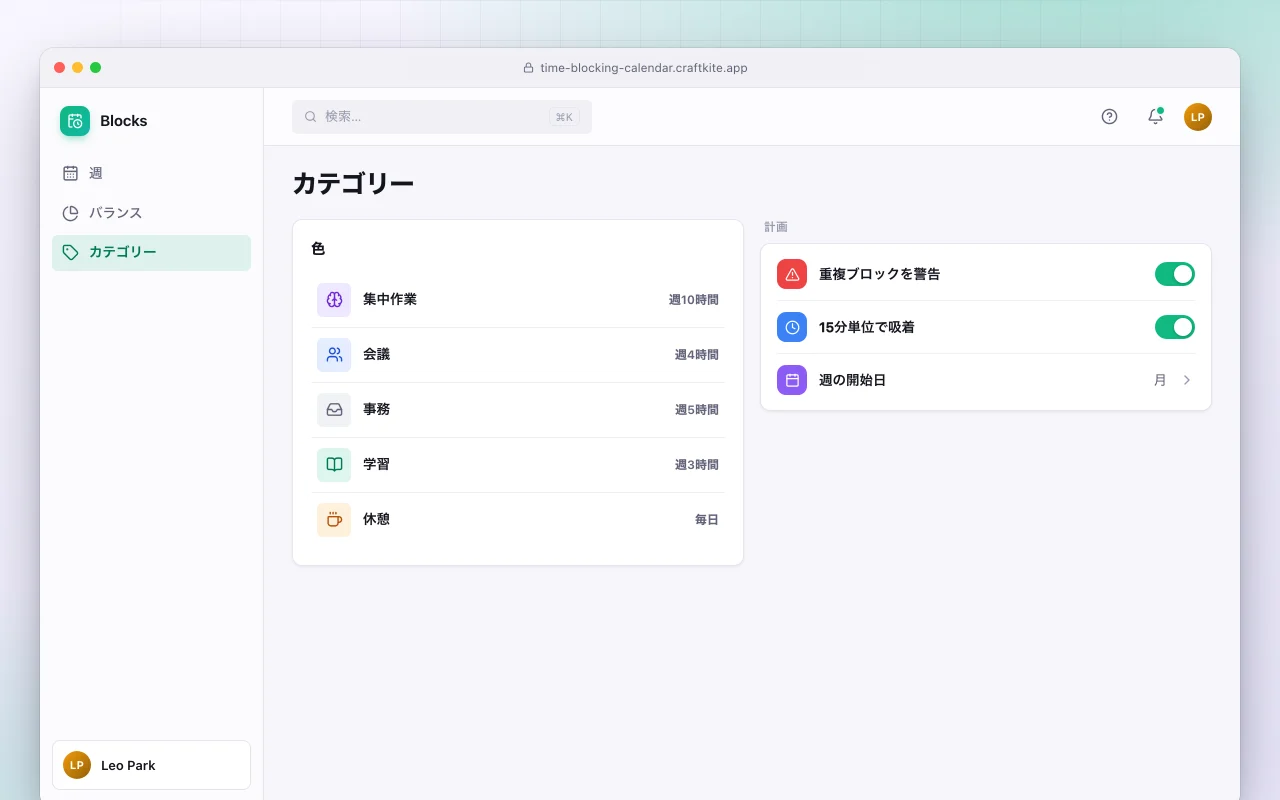Click the week calendar icon in sidebar
The width and height of the screenshot is (1280, 800).
click(x=70, y=173)
